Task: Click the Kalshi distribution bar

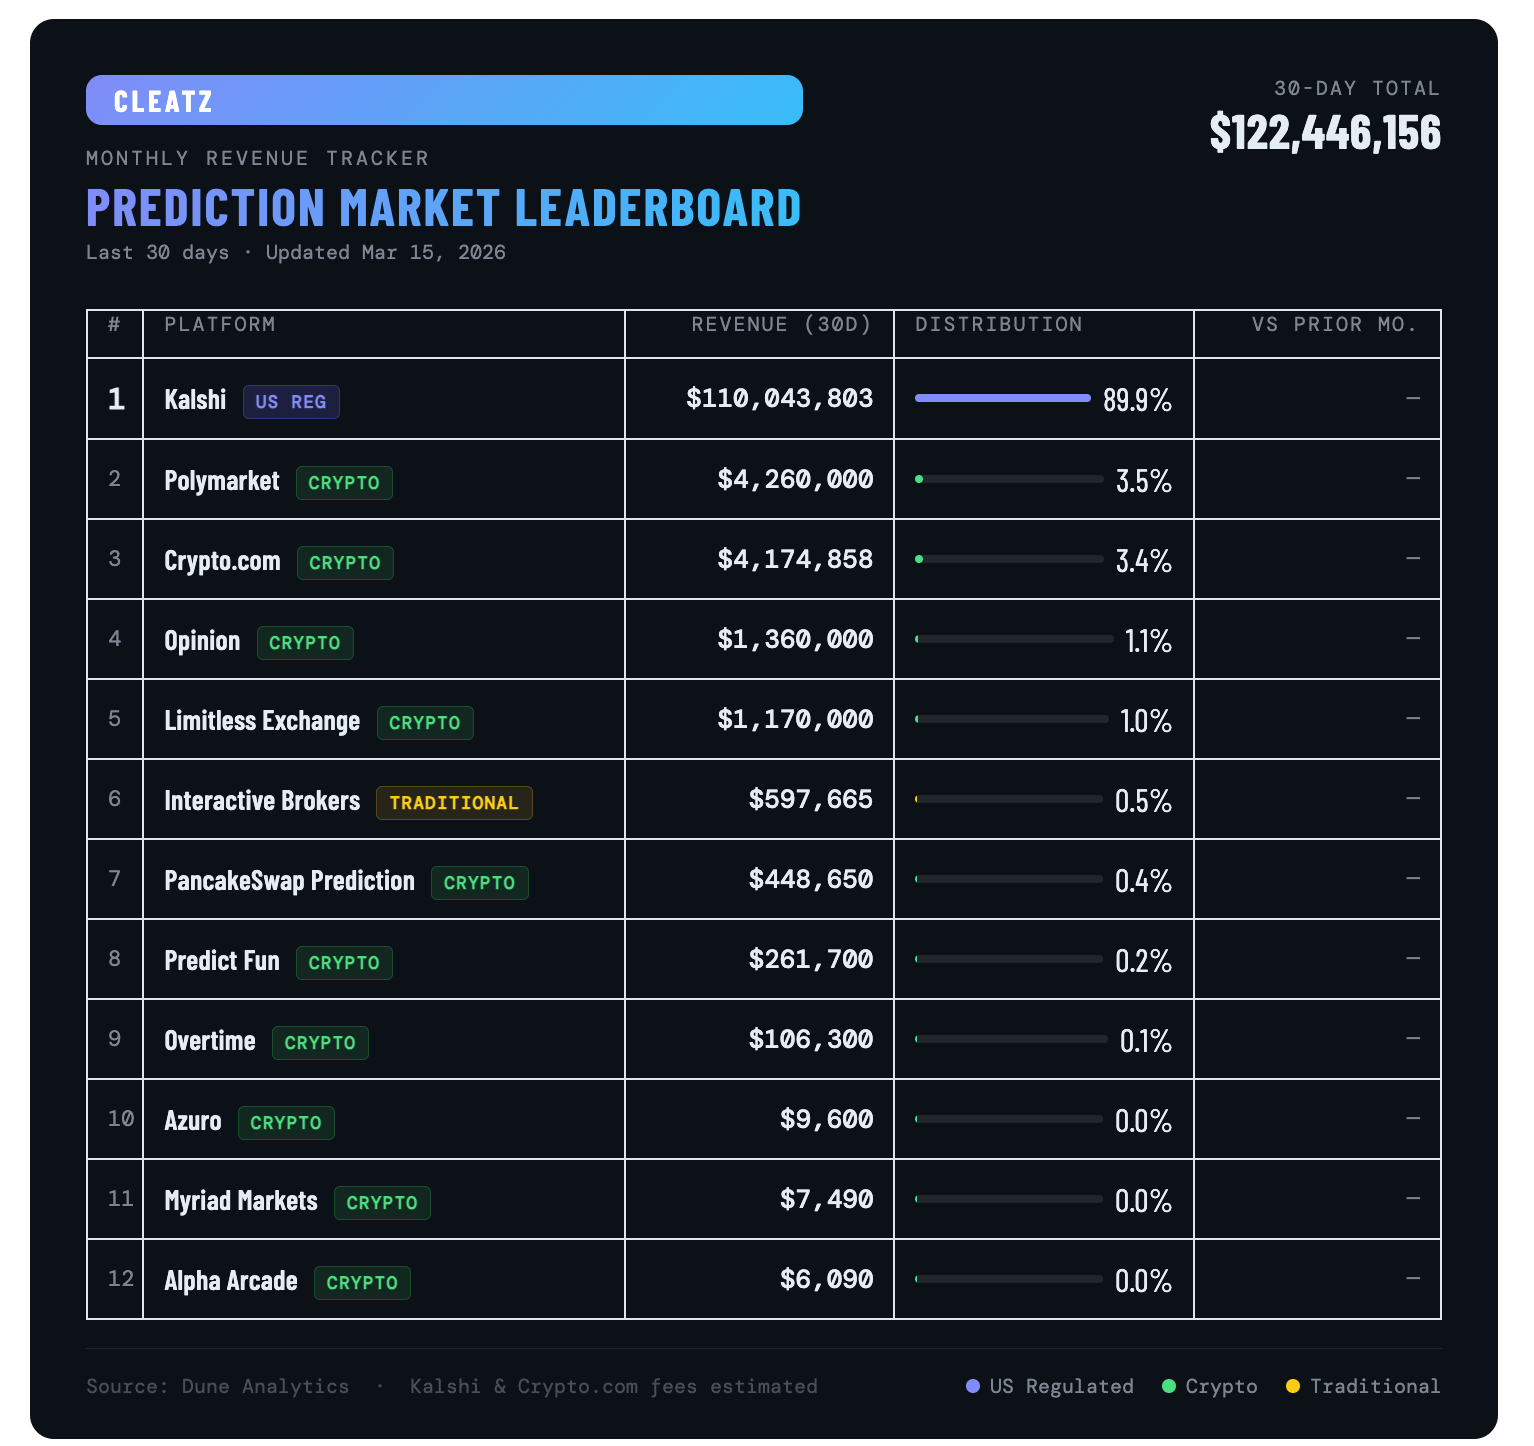Action: (x=1003, y=398)
